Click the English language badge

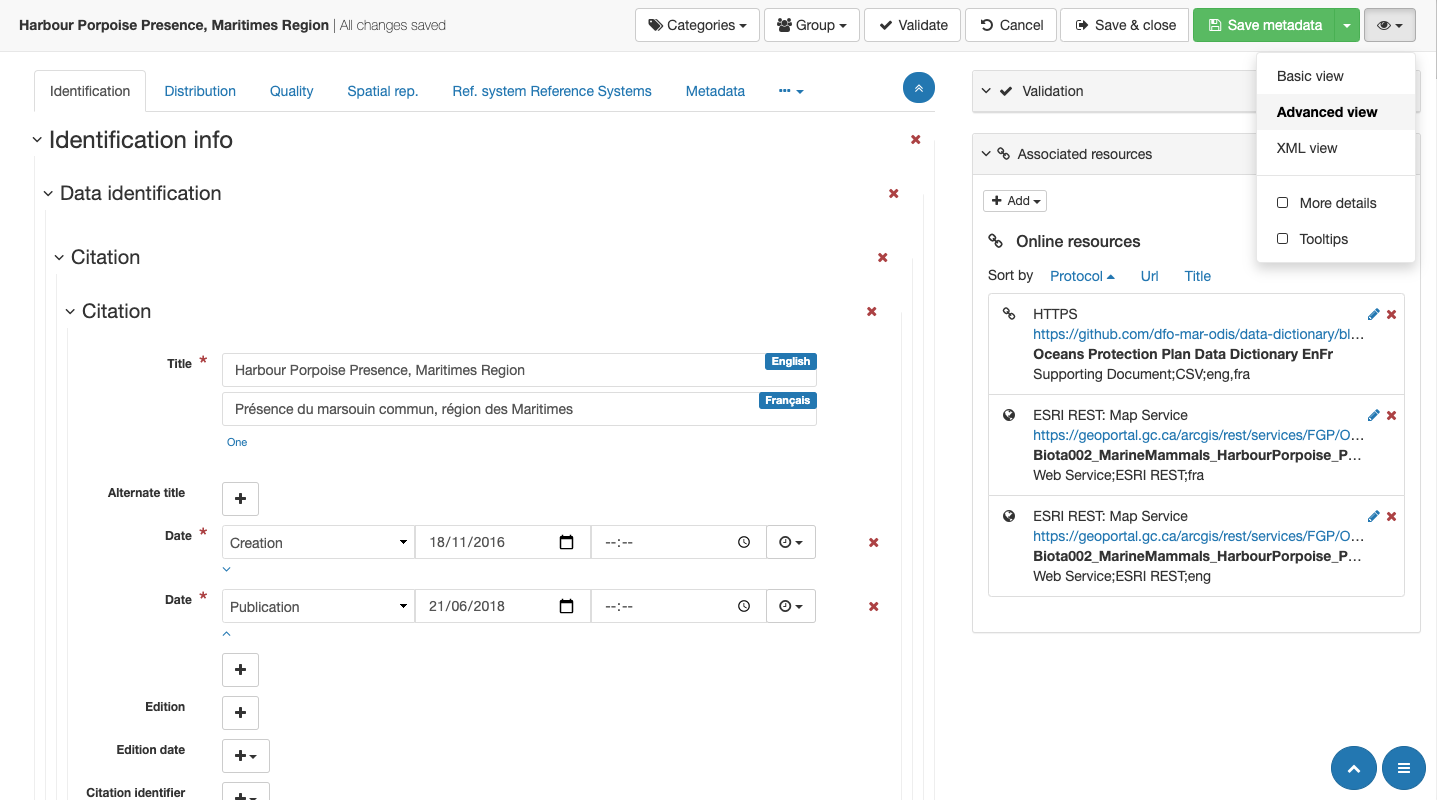(791, 361)
